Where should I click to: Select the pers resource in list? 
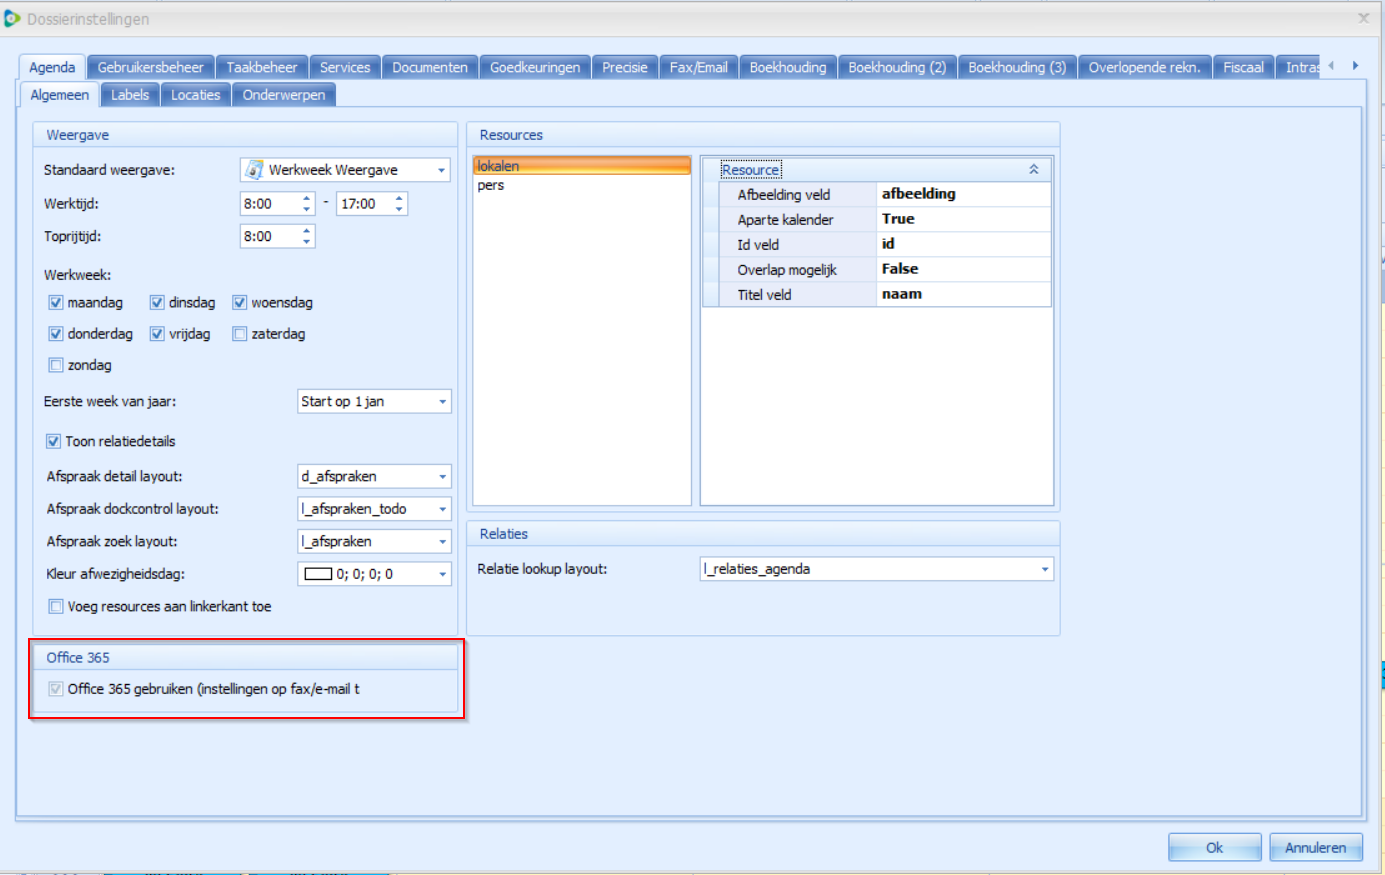coord(581,185)
